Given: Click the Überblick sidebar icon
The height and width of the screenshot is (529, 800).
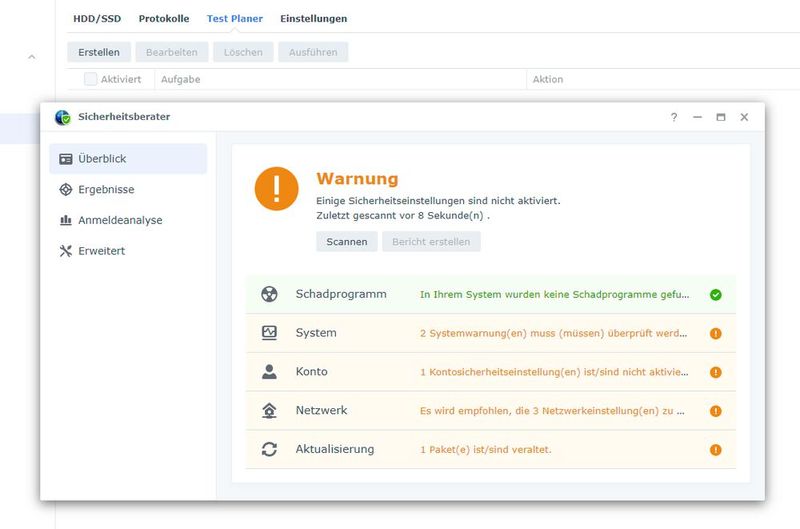Looking at the screenshot, I should [x=66, y=159].
